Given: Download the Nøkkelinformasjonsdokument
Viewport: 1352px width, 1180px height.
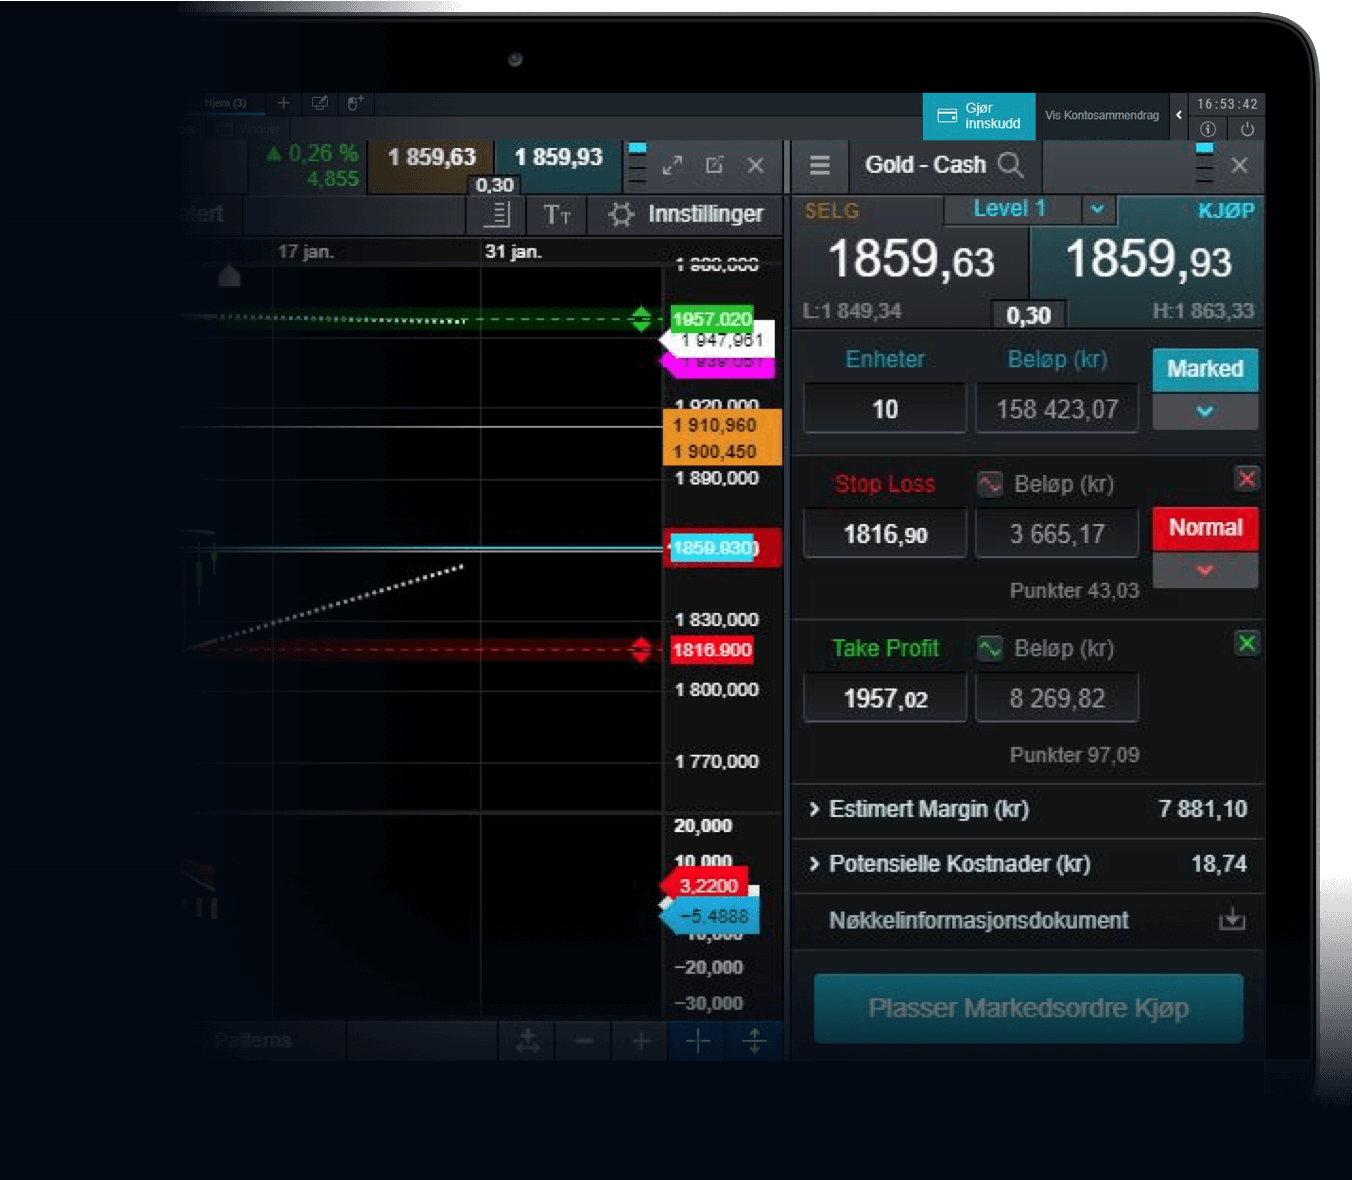Looking at the screenshot, I should (x=1232, y=921).
